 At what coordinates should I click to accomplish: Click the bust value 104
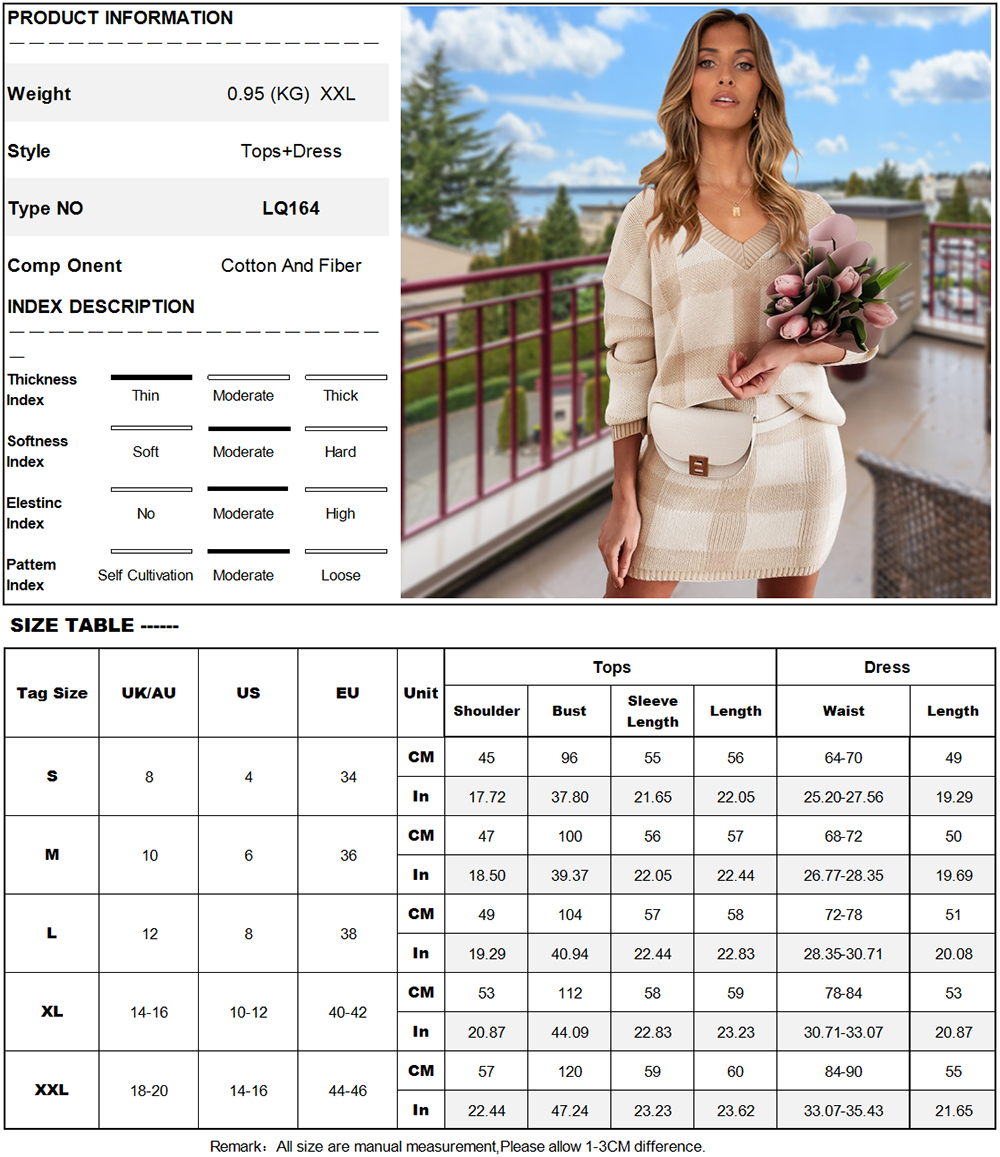(570, 914)
